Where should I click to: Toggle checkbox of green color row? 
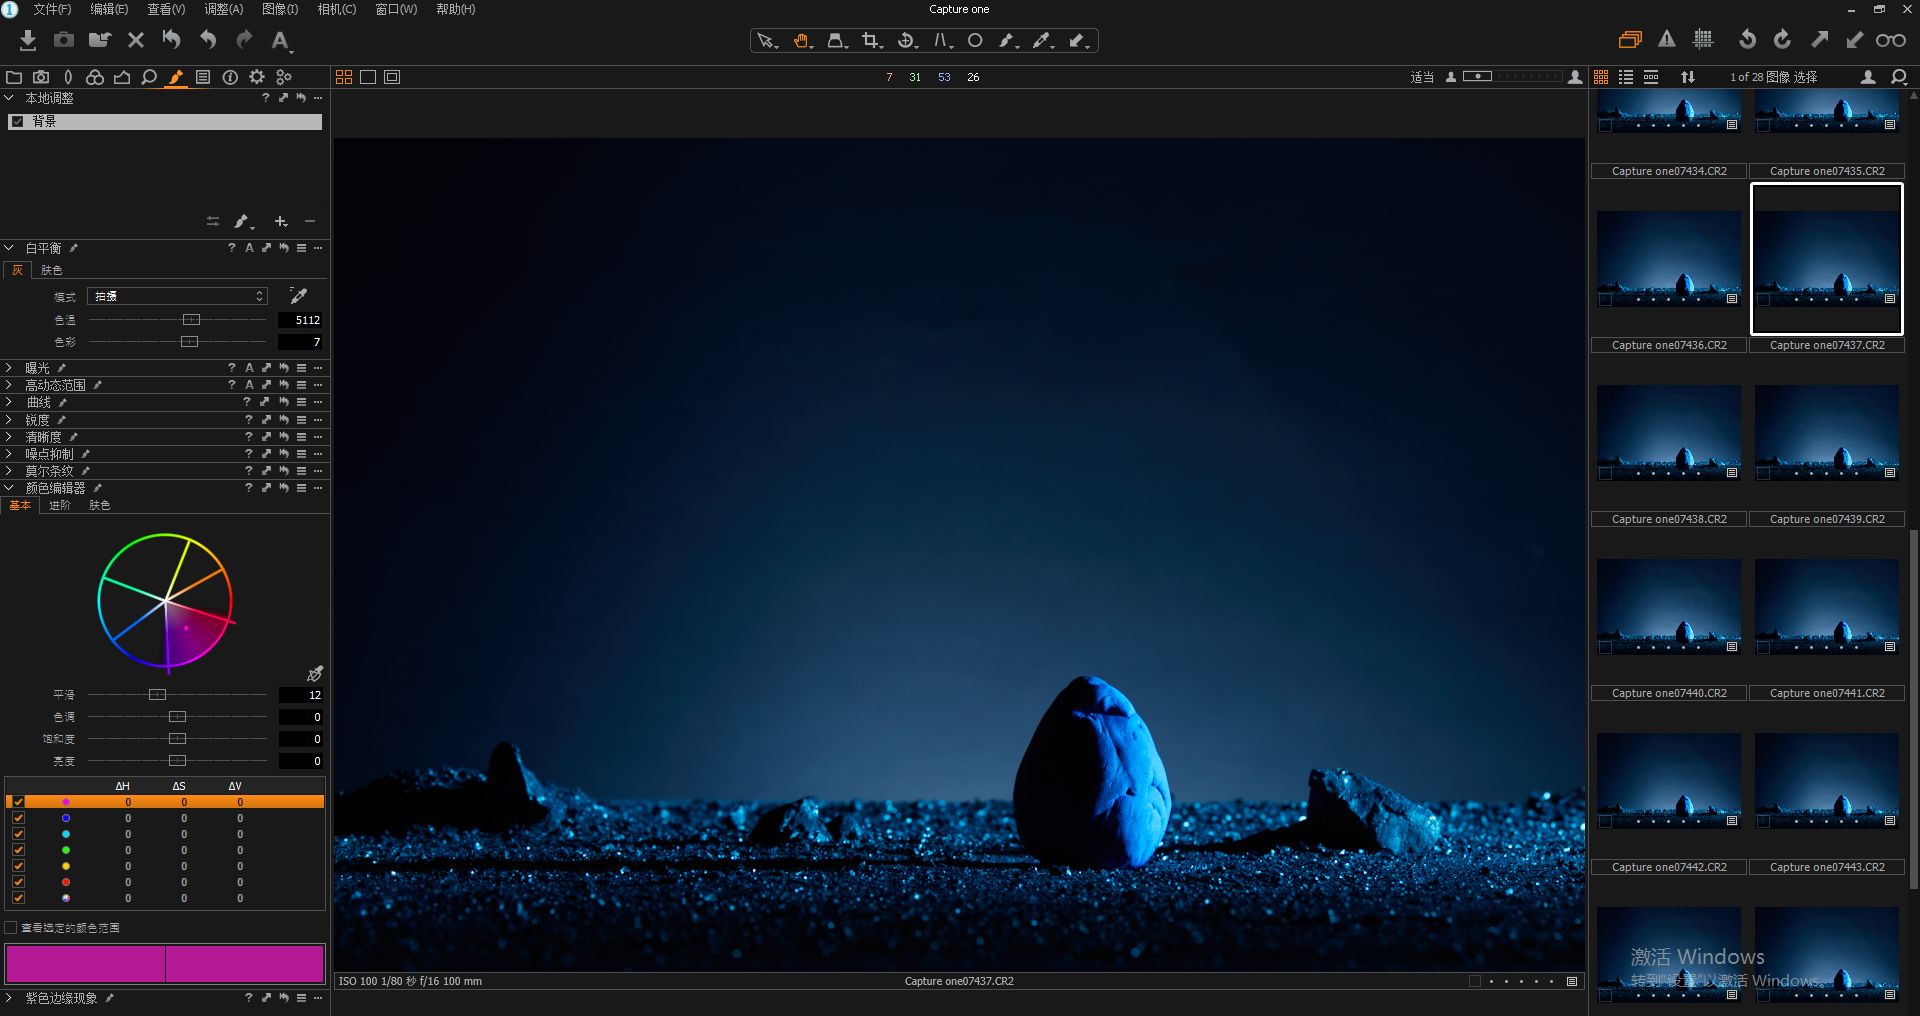pos(18,850)
